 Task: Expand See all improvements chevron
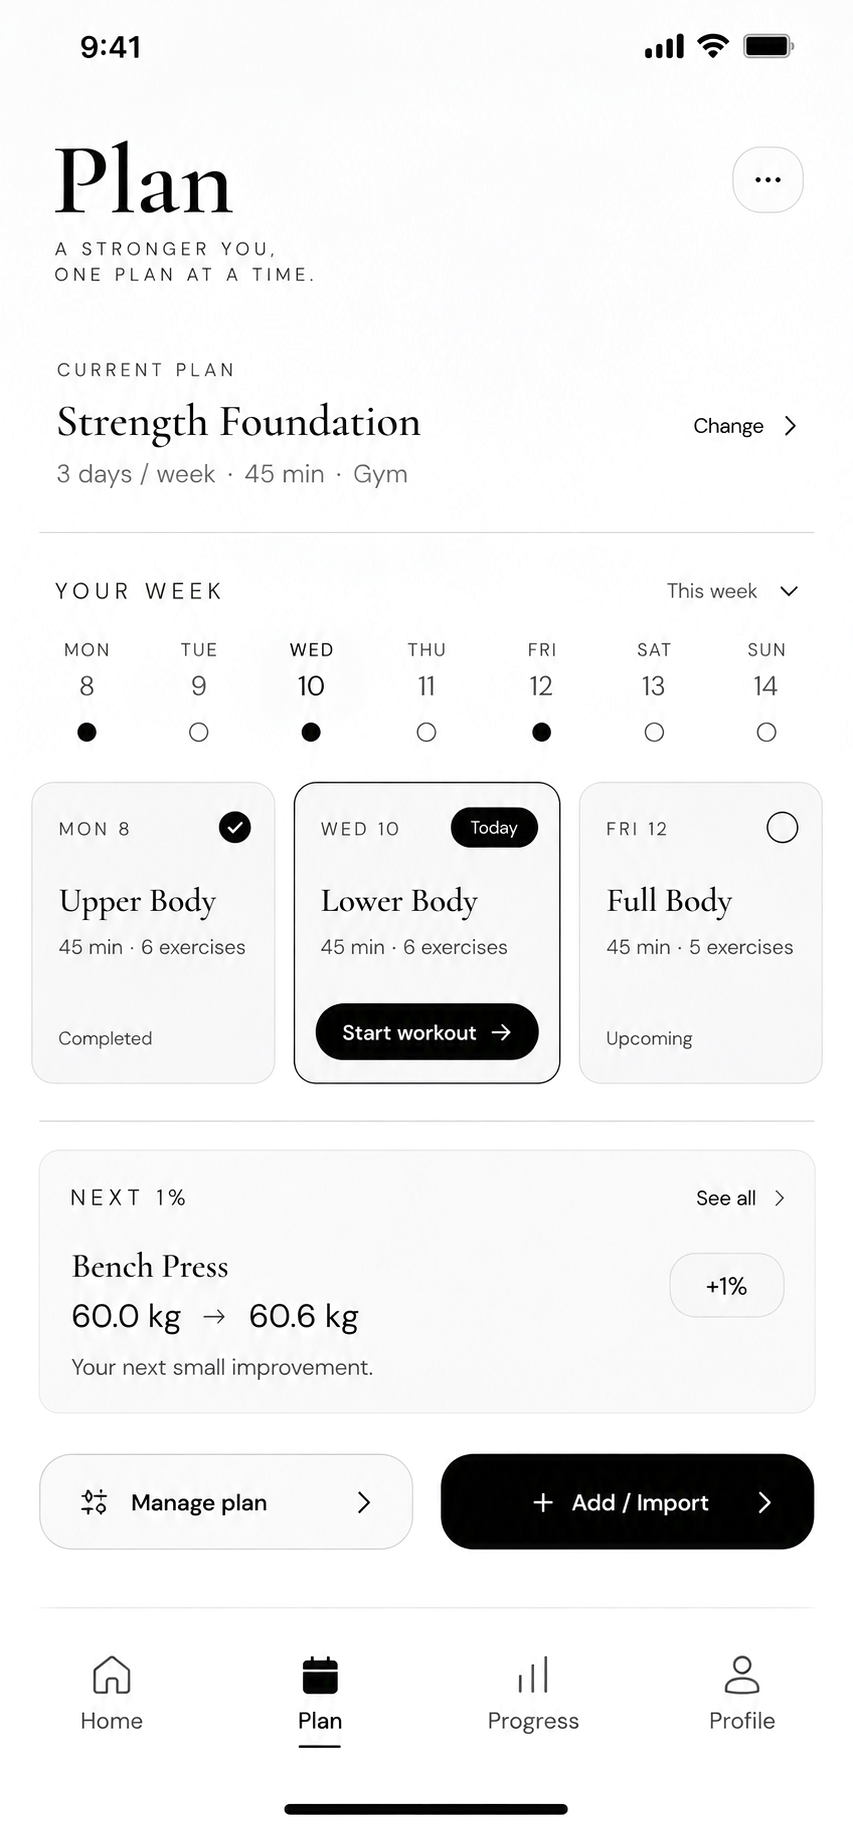(780, 1198)
